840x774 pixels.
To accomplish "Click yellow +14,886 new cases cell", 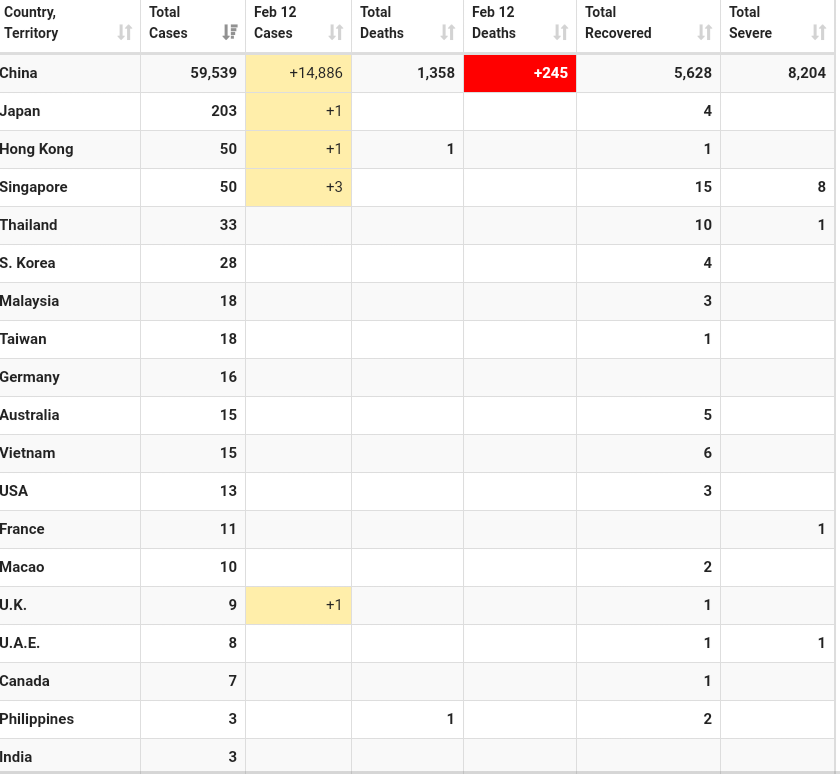I will pyautogui.click(x=299, y=73).
